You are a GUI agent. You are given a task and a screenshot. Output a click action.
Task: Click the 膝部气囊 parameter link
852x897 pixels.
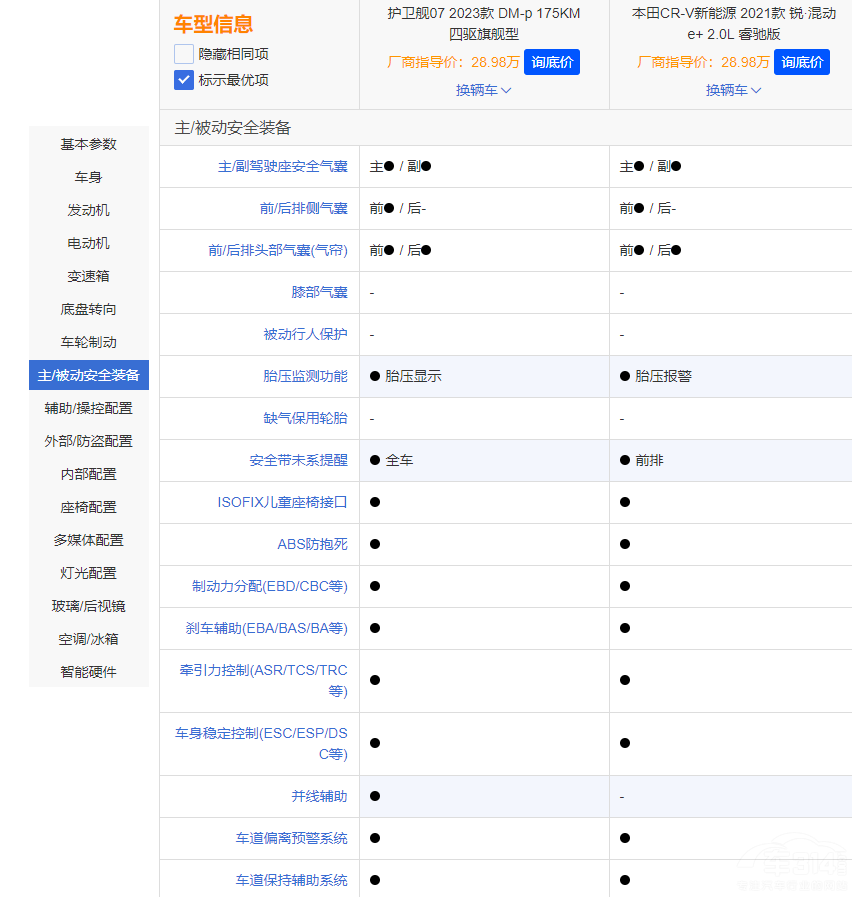click(x=319, y=292)
